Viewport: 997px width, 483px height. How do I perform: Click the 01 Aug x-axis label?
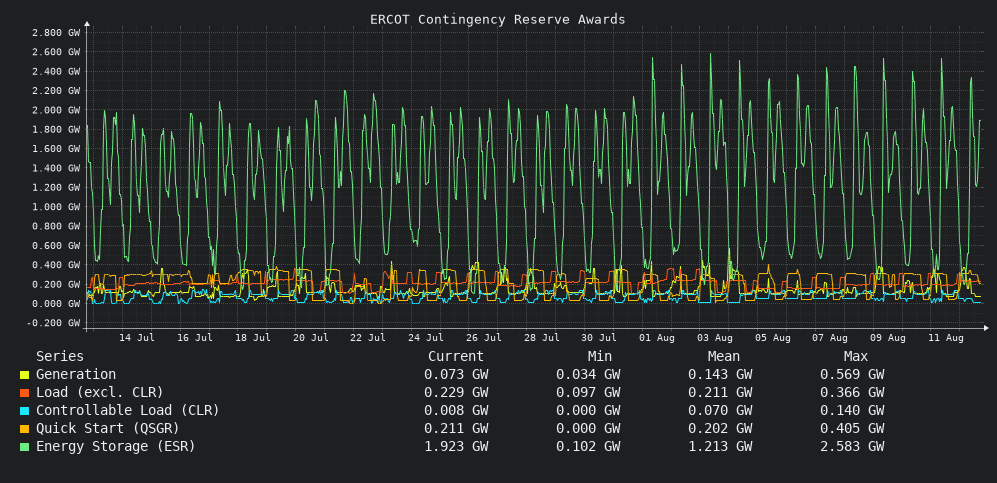(x=657, y=338)
